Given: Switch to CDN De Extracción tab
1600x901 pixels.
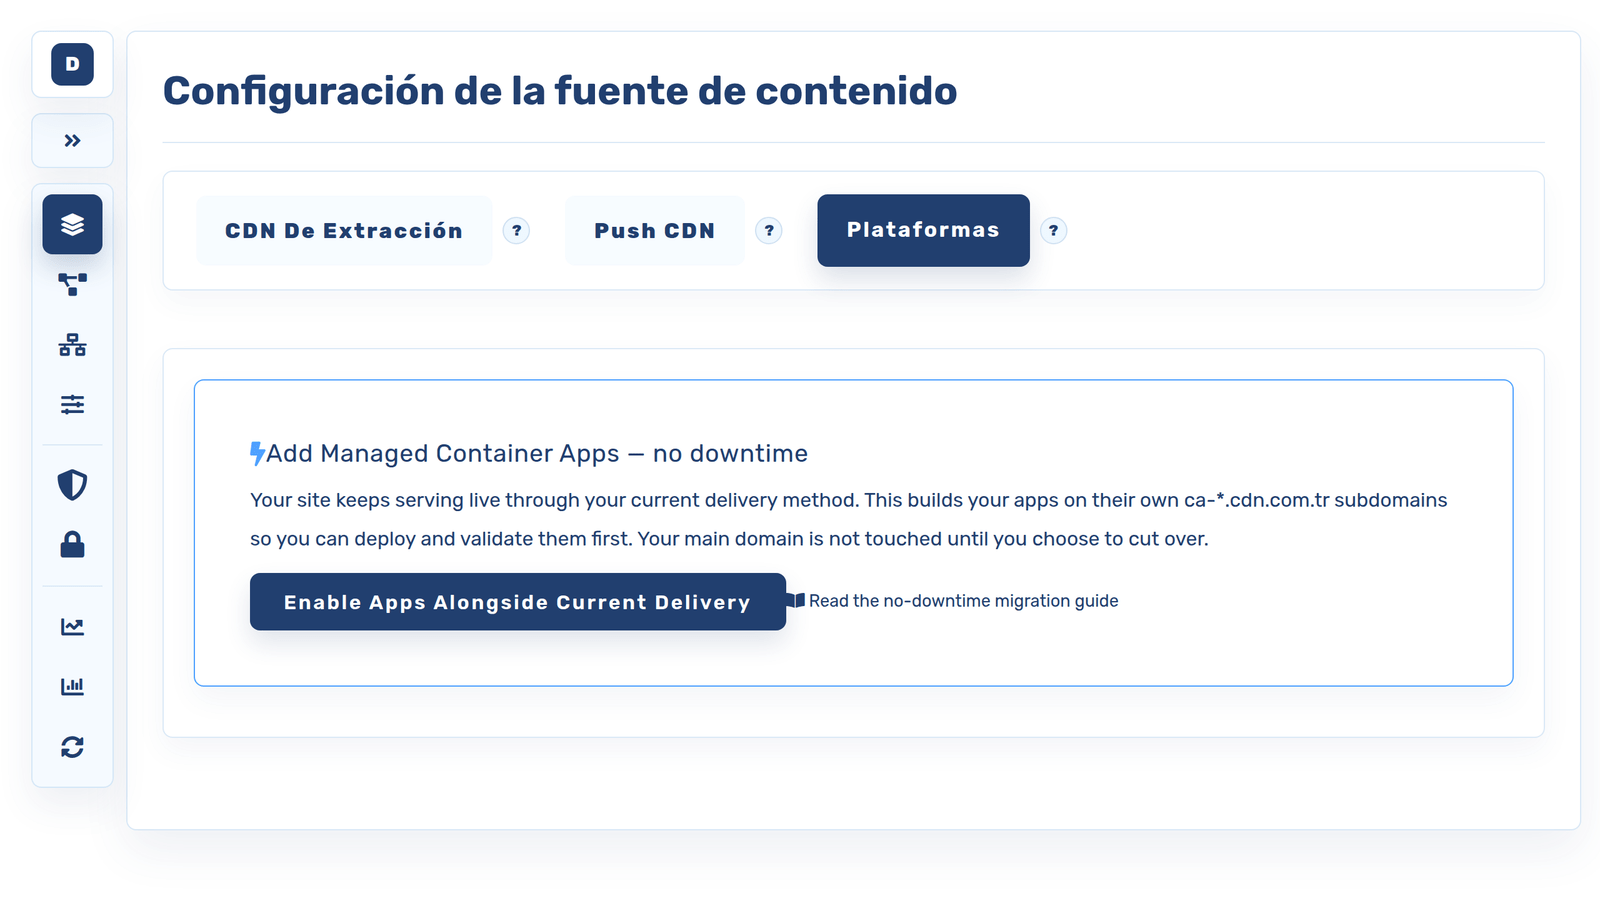Looking at the screenshot, I should [x=344, y=231].
